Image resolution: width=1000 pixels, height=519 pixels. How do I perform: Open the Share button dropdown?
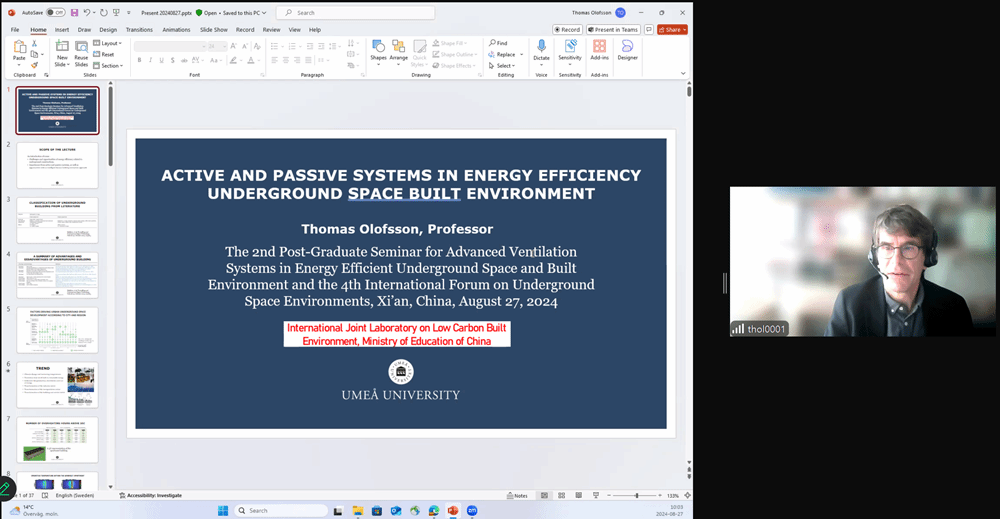685,29
